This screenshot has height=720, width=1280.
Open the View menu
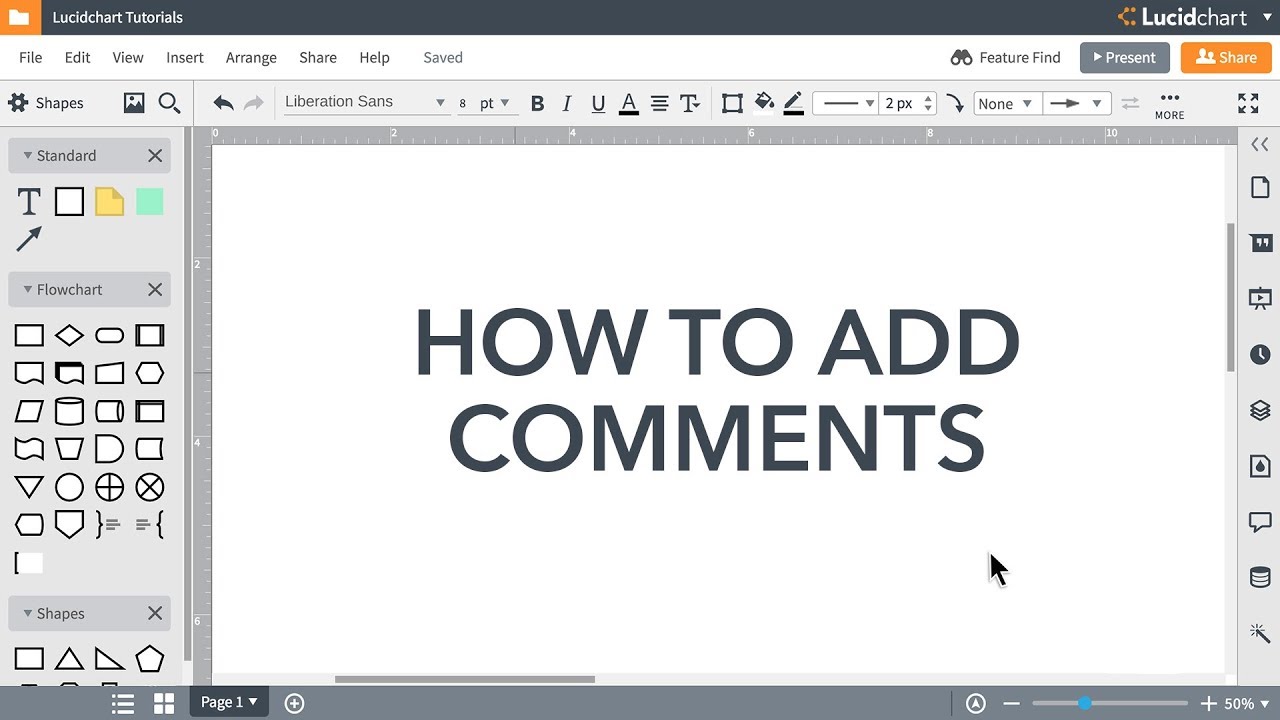128,58
